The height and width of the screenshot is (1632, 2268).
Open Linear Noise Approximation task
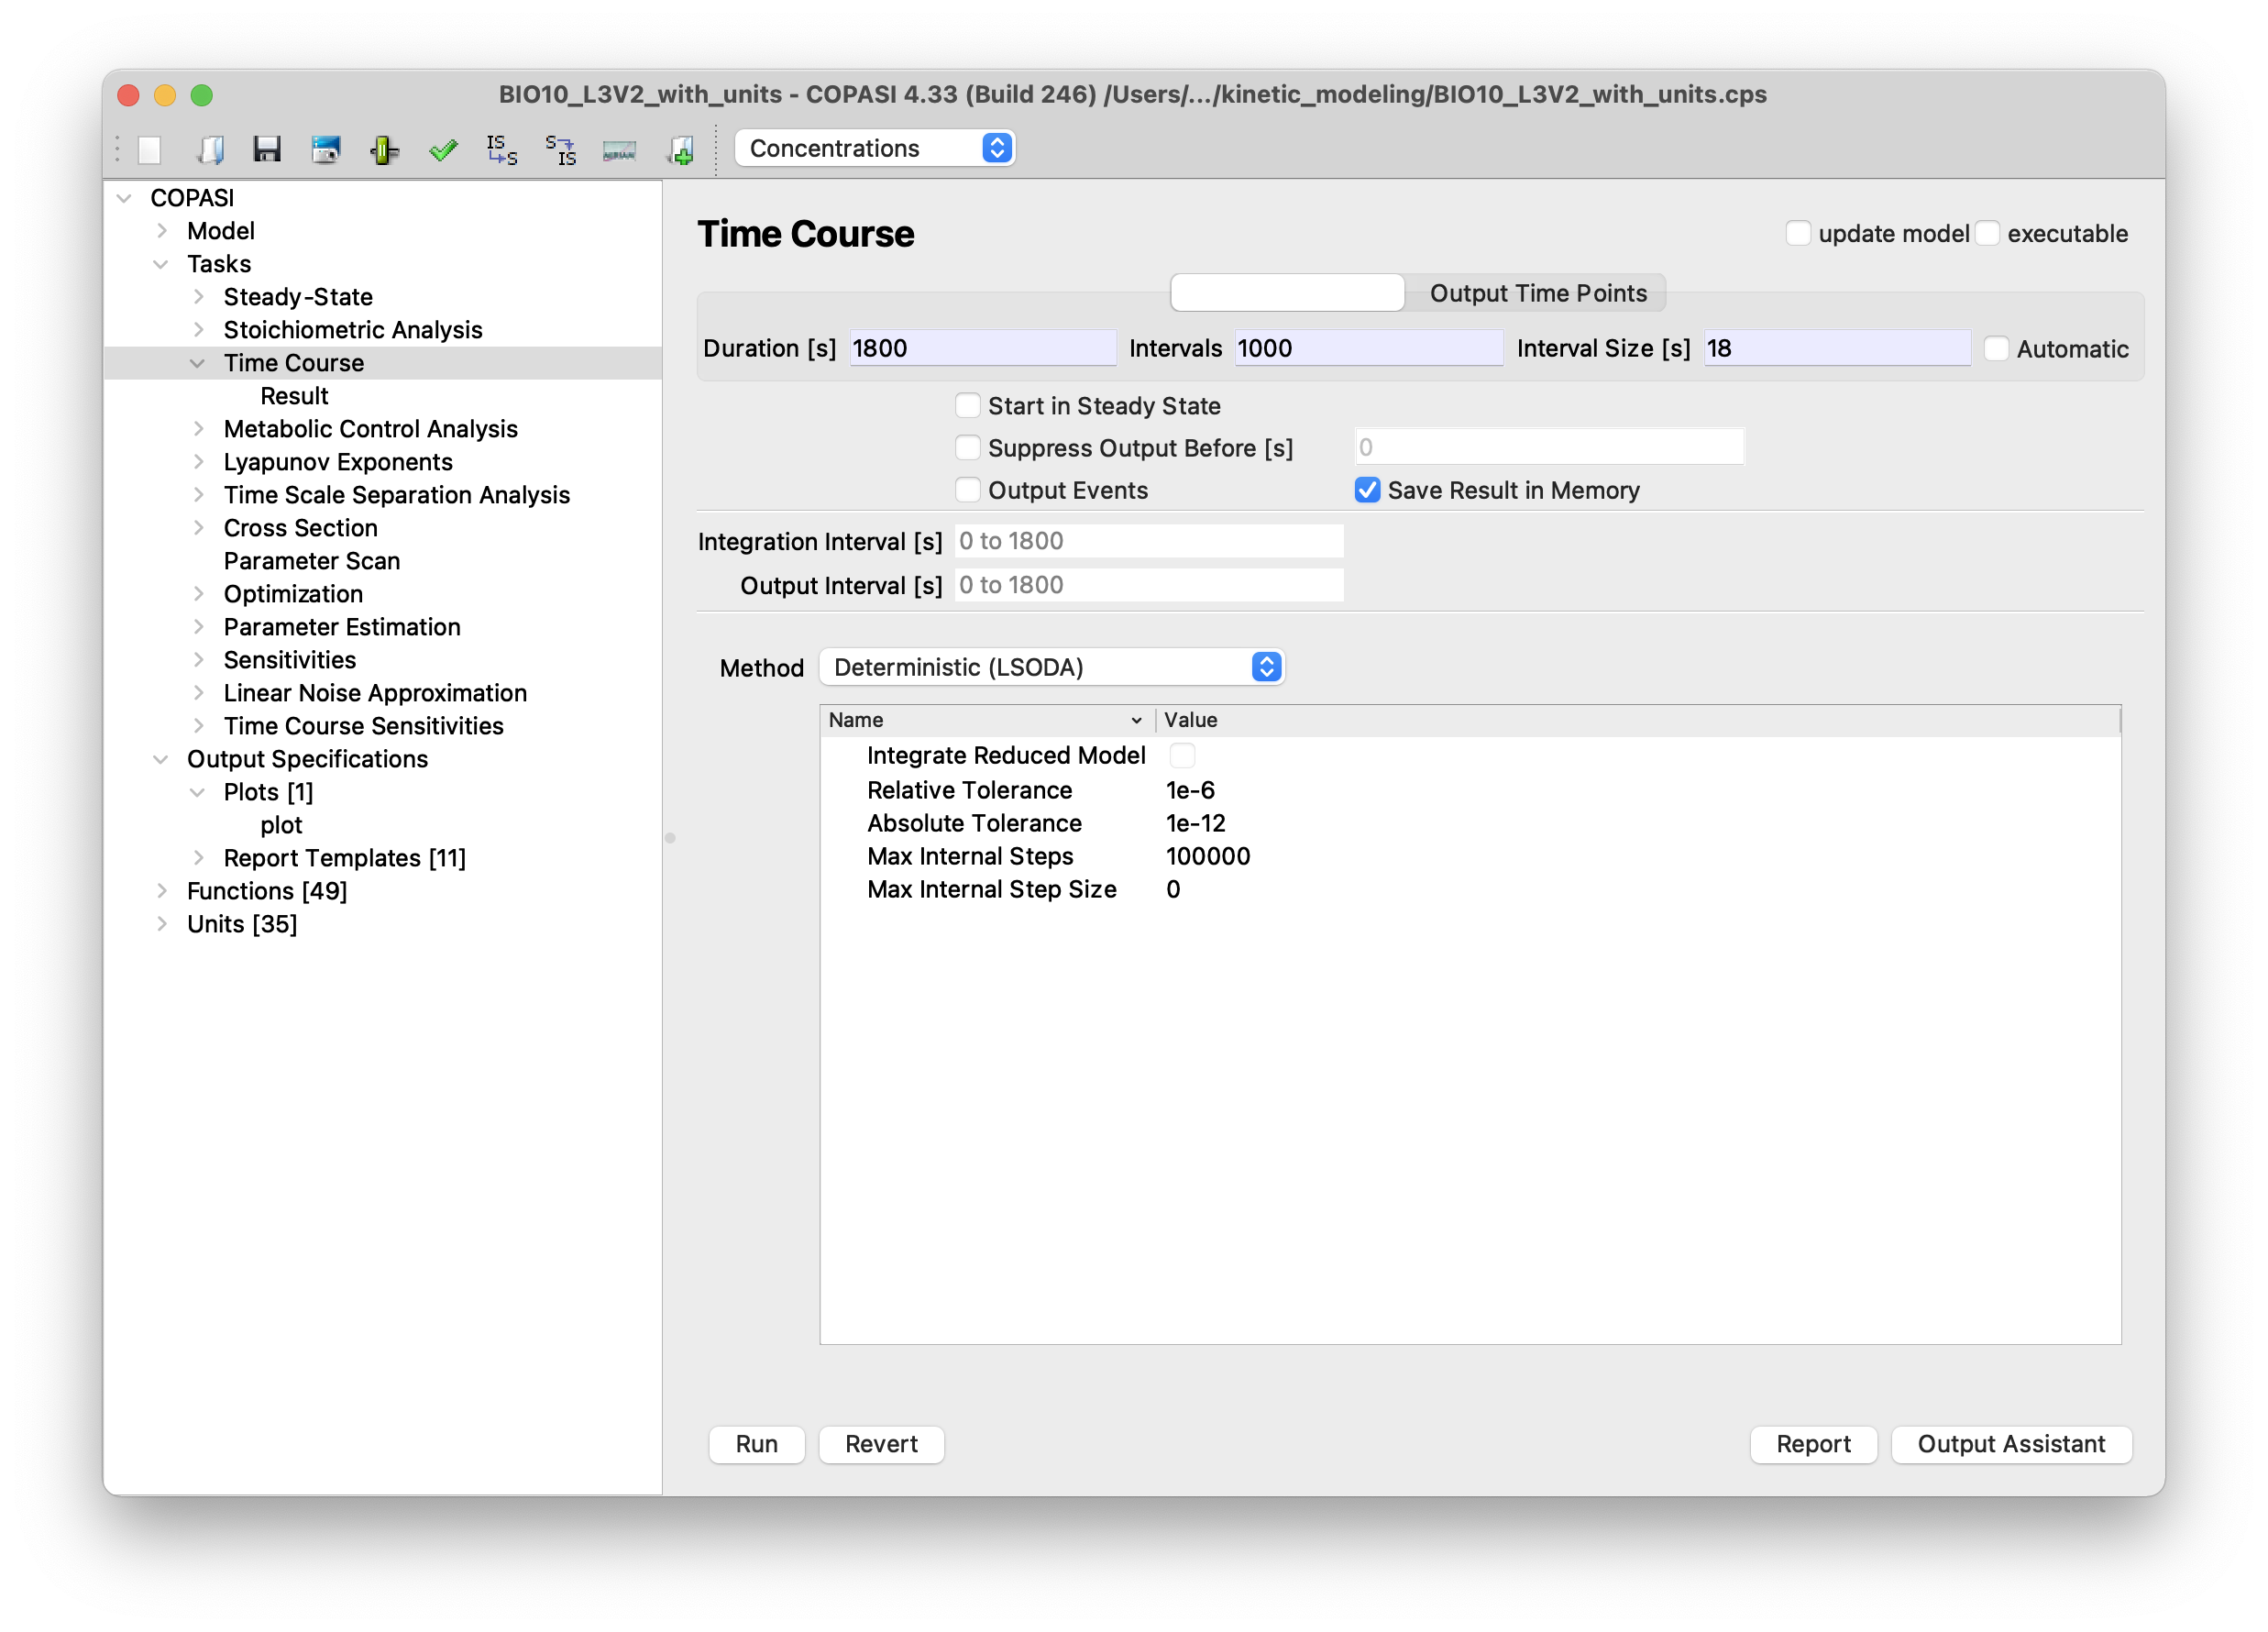point(375,693)
